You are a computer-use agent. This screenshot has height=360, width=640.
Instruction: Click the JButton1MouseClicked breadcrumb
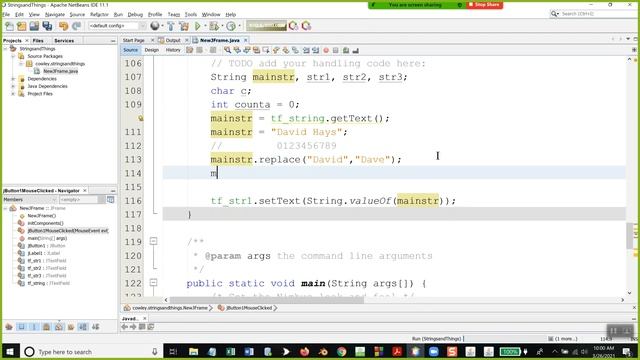tap(249, 308)
